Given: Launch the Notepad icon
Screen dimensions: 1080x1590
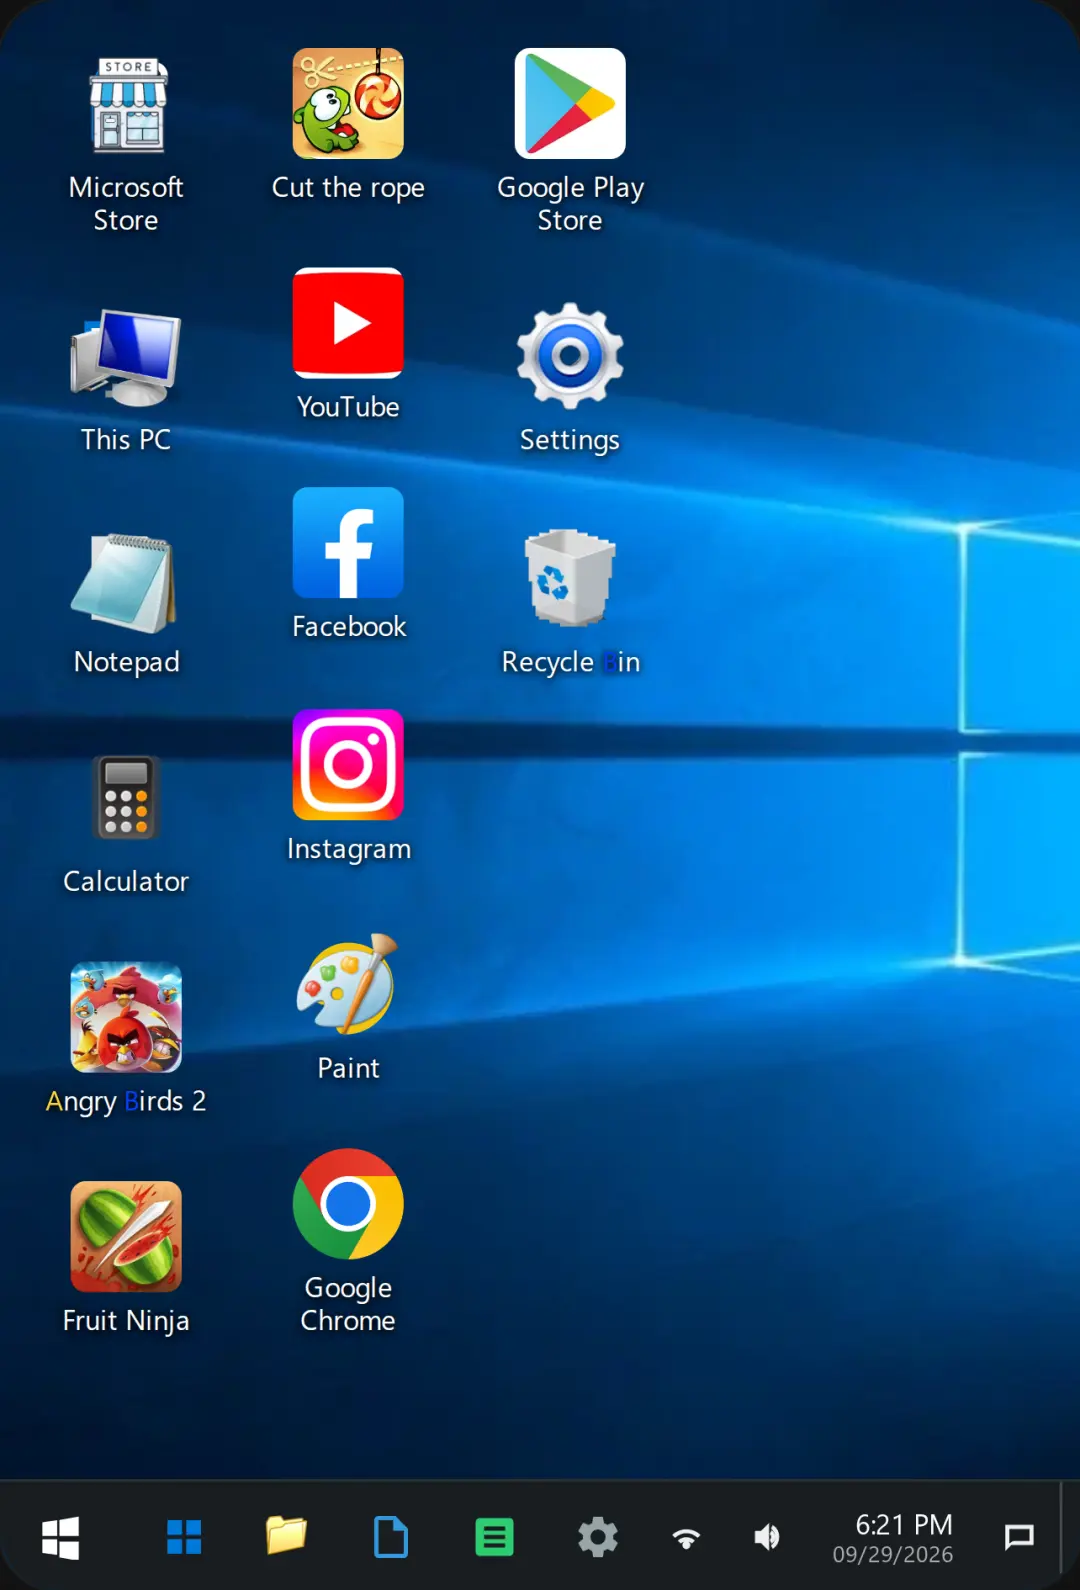Looking at the screenshot, I should coord(126,582).
